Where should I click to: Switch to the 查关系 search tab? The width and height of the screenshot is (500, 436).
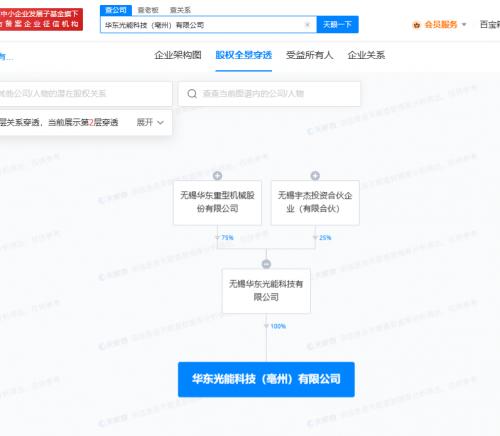180,10
